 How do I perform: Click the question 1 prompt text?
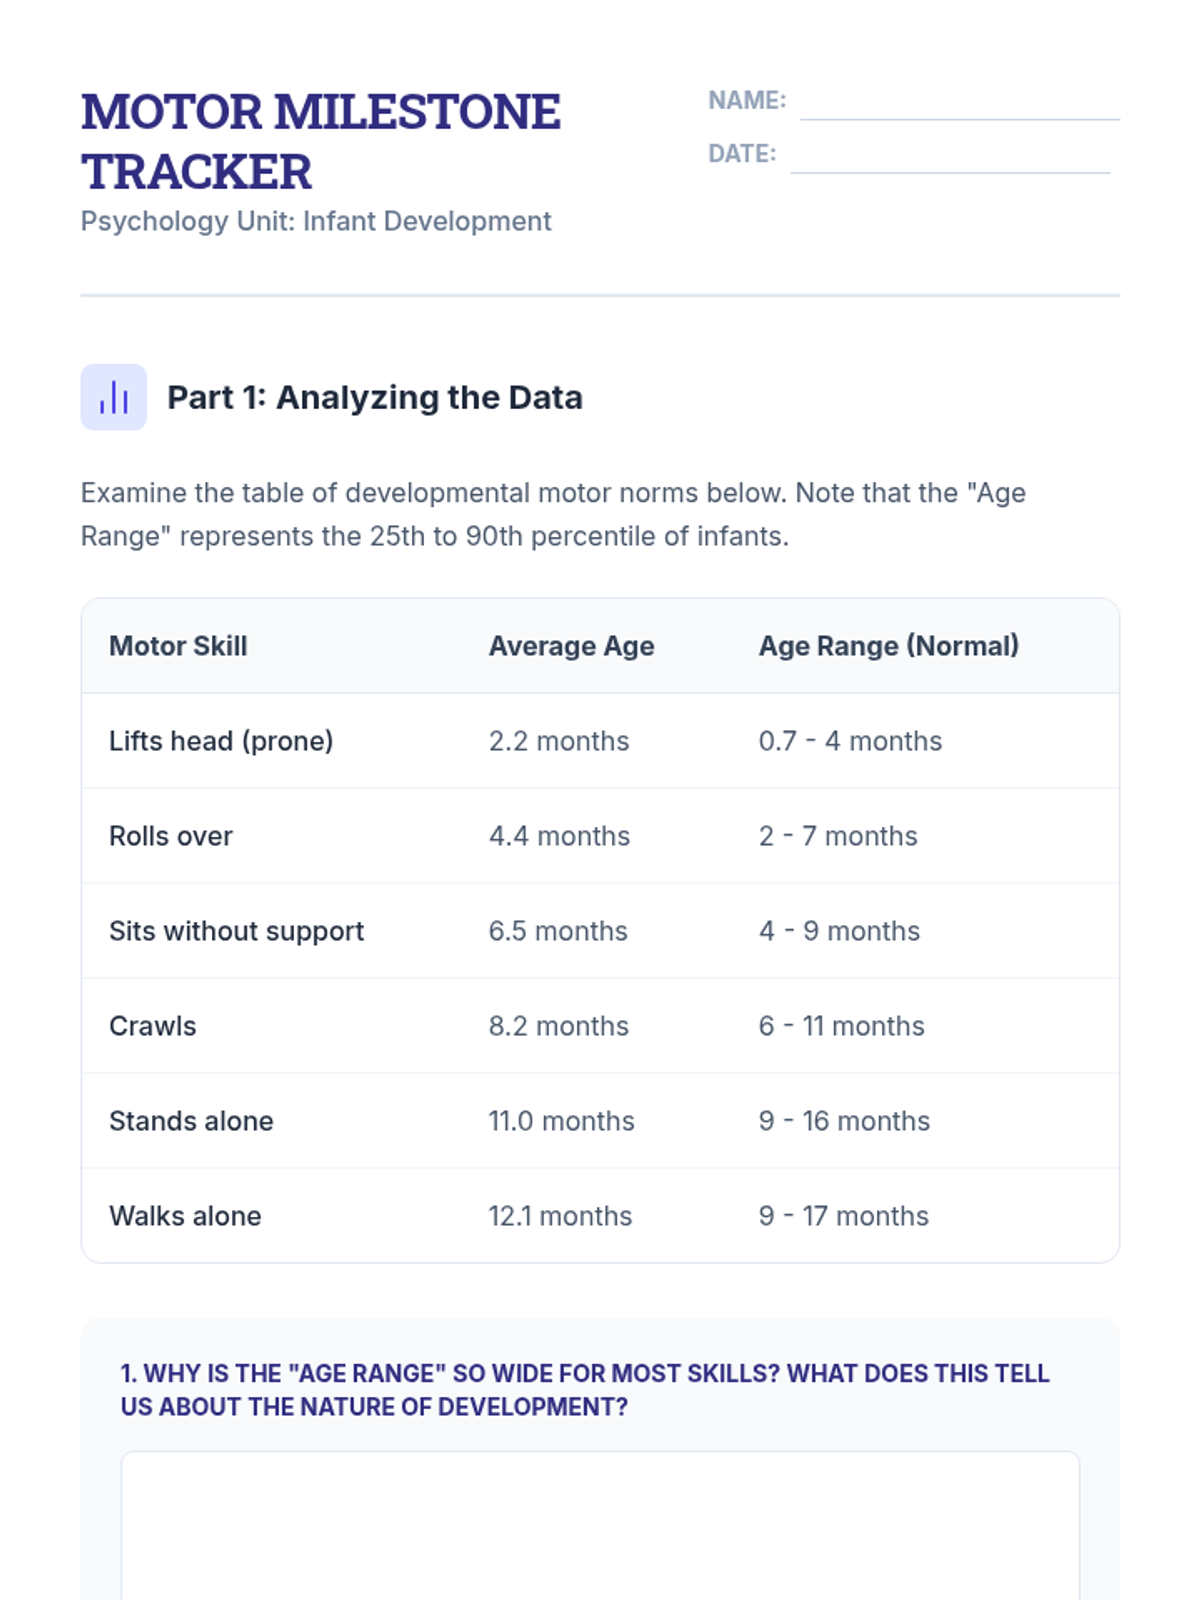click(x=585, y=1390)
